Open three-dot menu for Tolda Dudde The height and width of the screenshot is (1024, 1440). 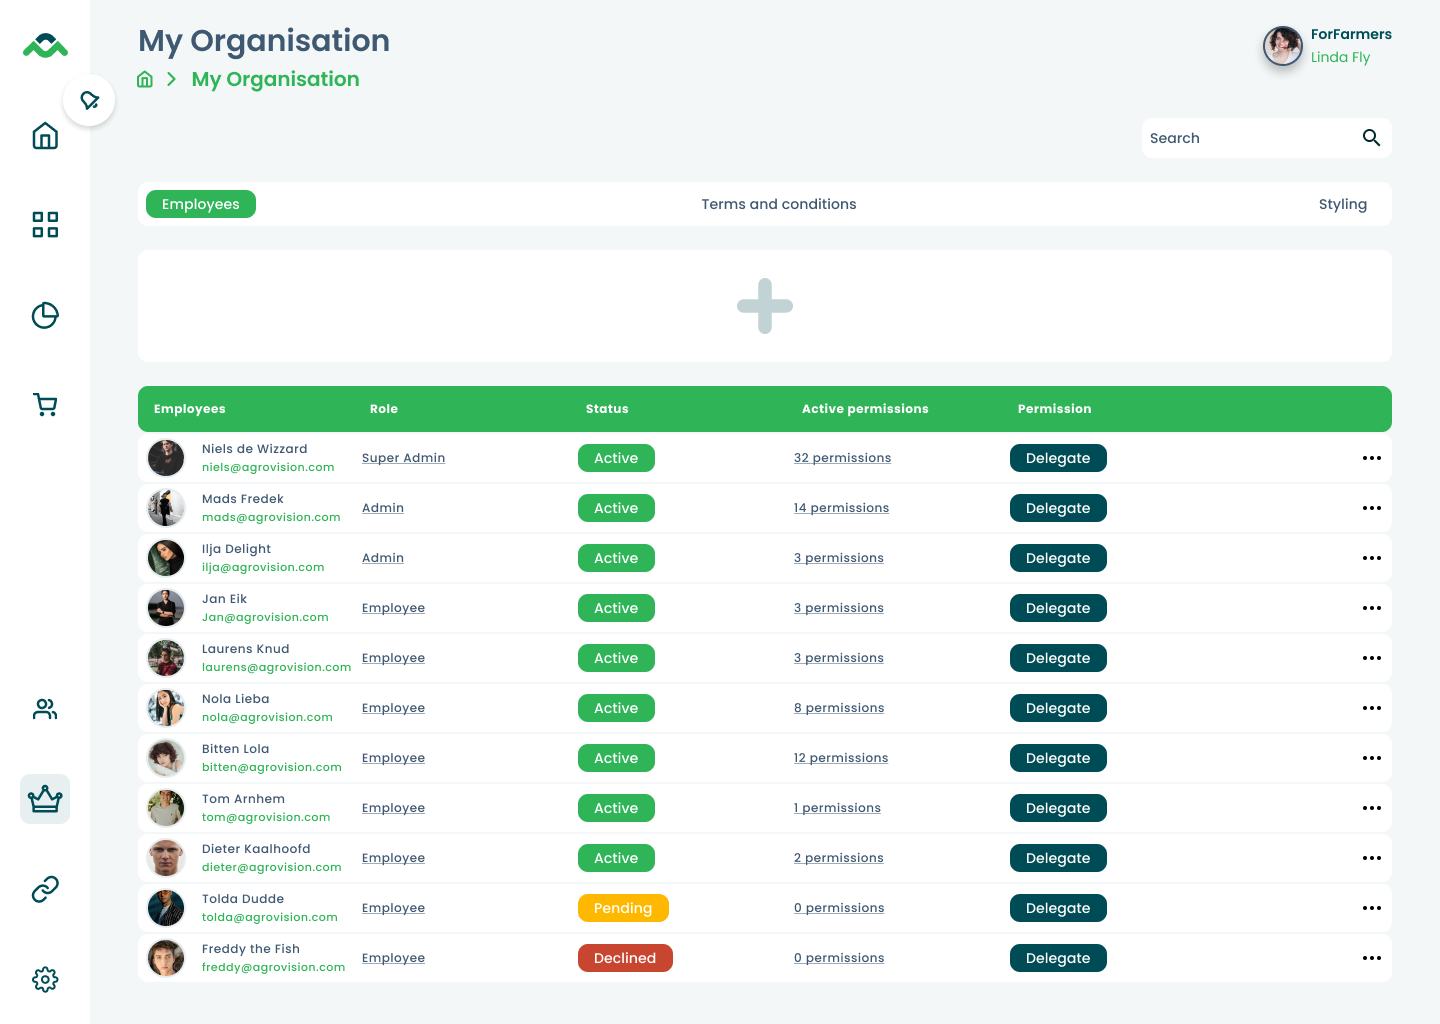point(1371,908)
